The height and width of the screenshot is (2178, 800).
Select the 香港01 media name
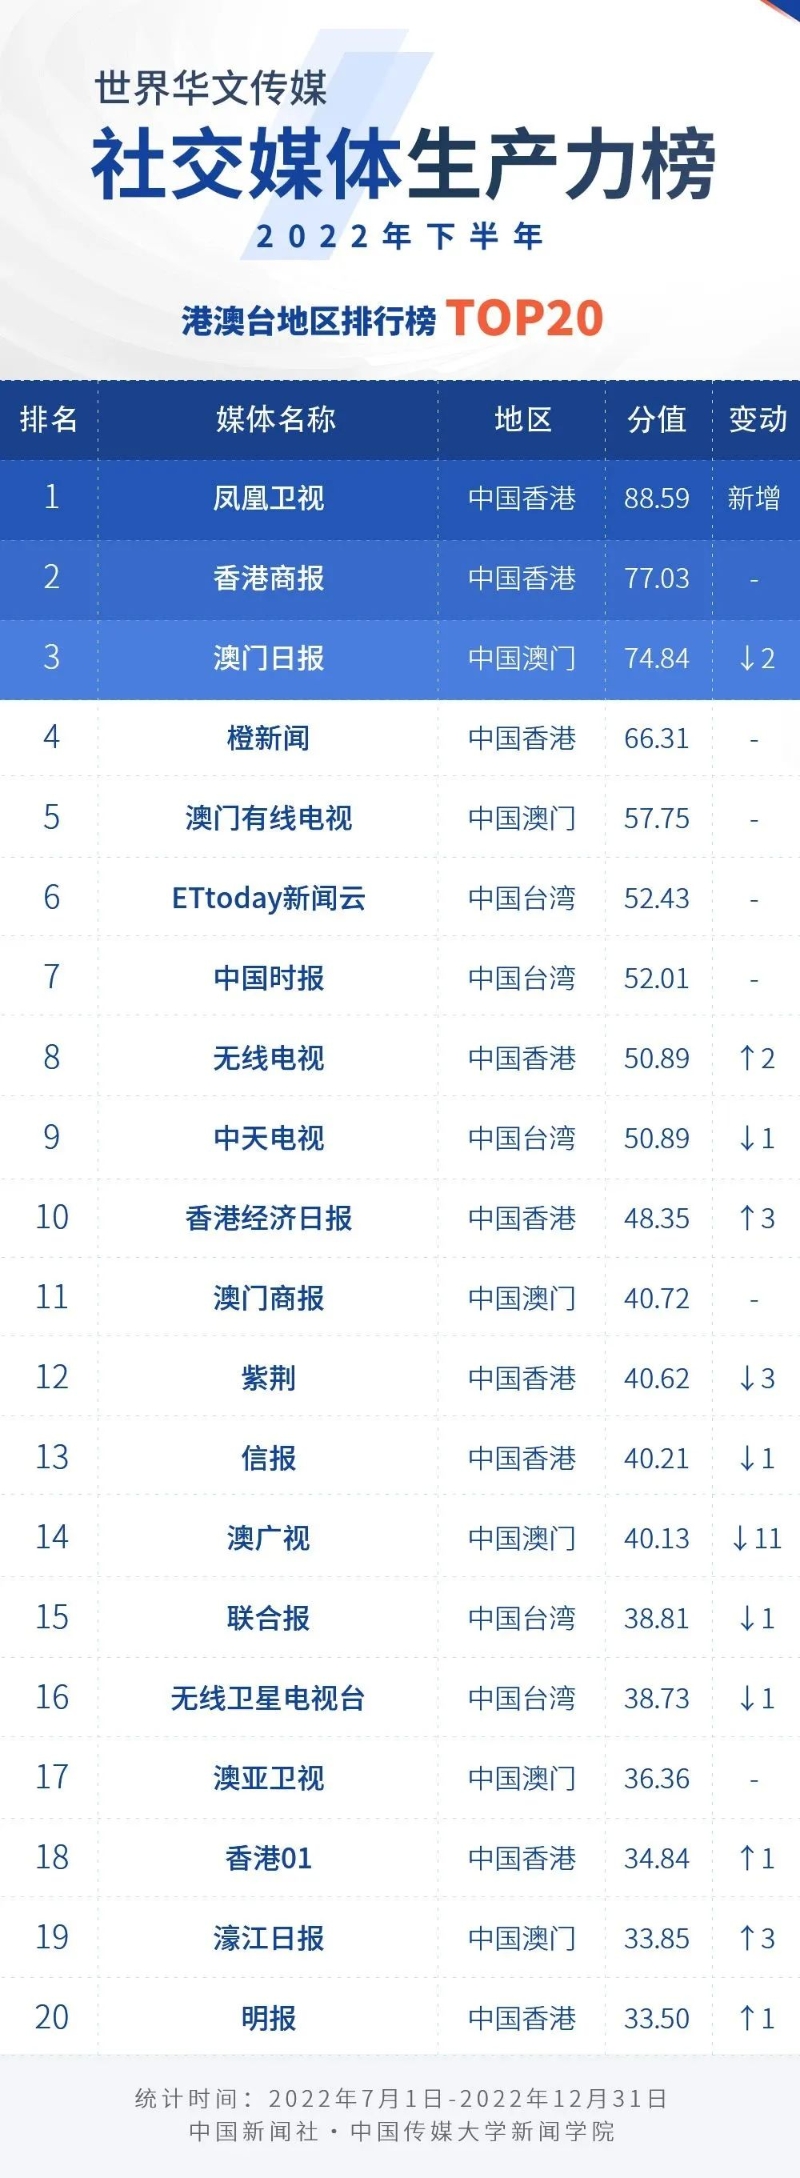coord(268,1858)
